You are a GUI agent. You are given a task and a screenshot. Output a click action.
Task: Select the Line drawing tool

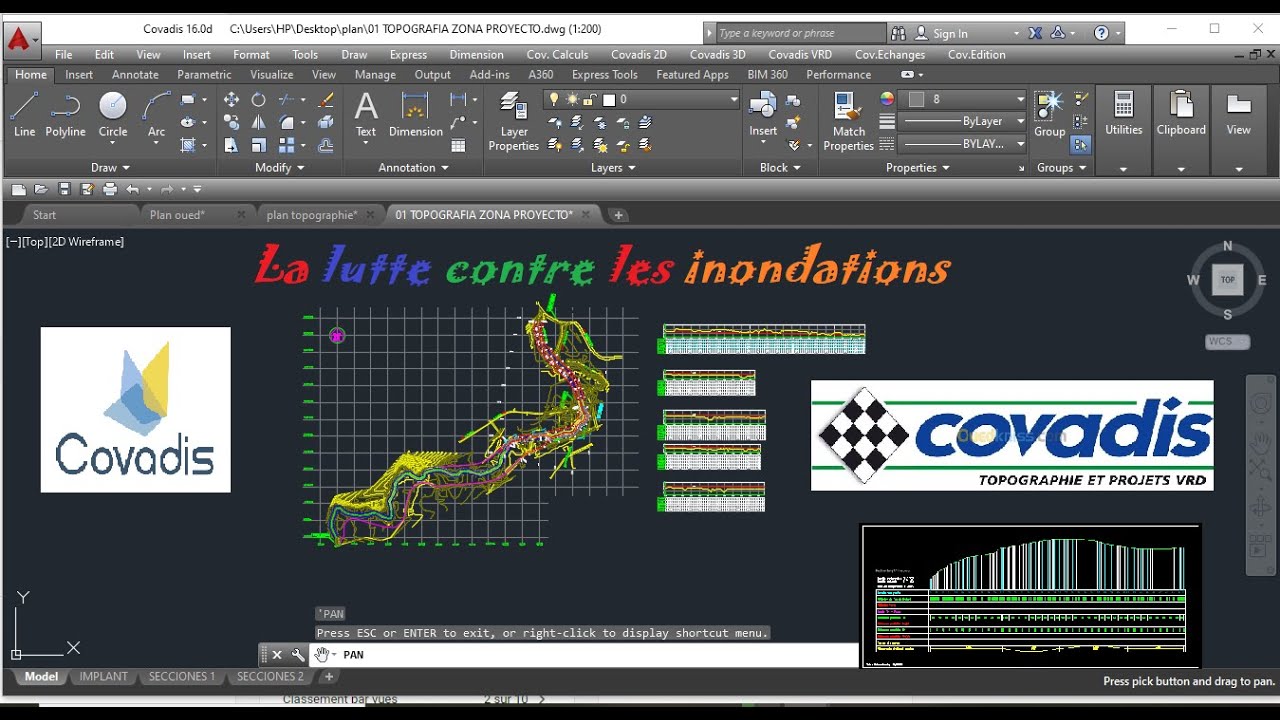coord(24,113)
